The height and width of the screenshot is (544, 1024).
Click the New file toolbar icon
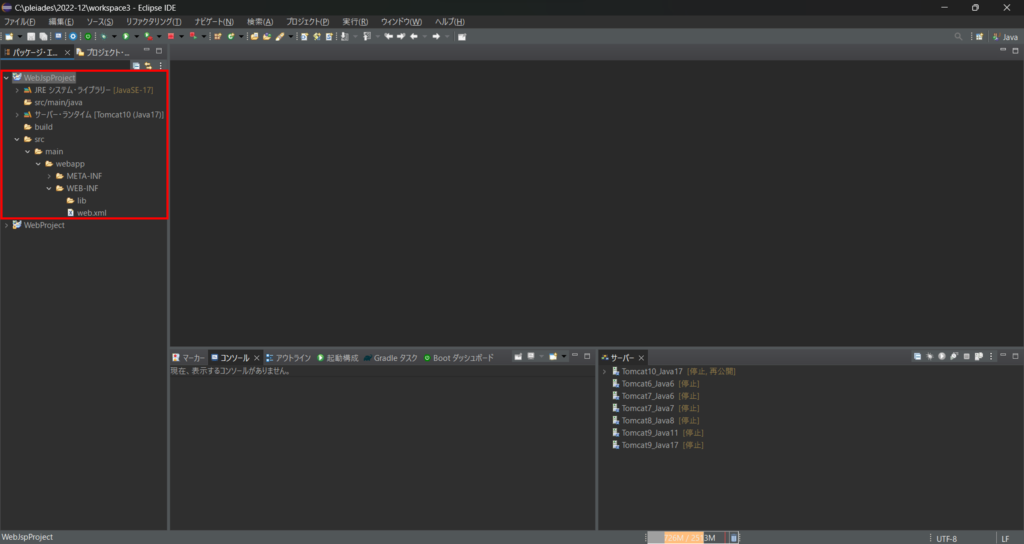click(8, 36)
